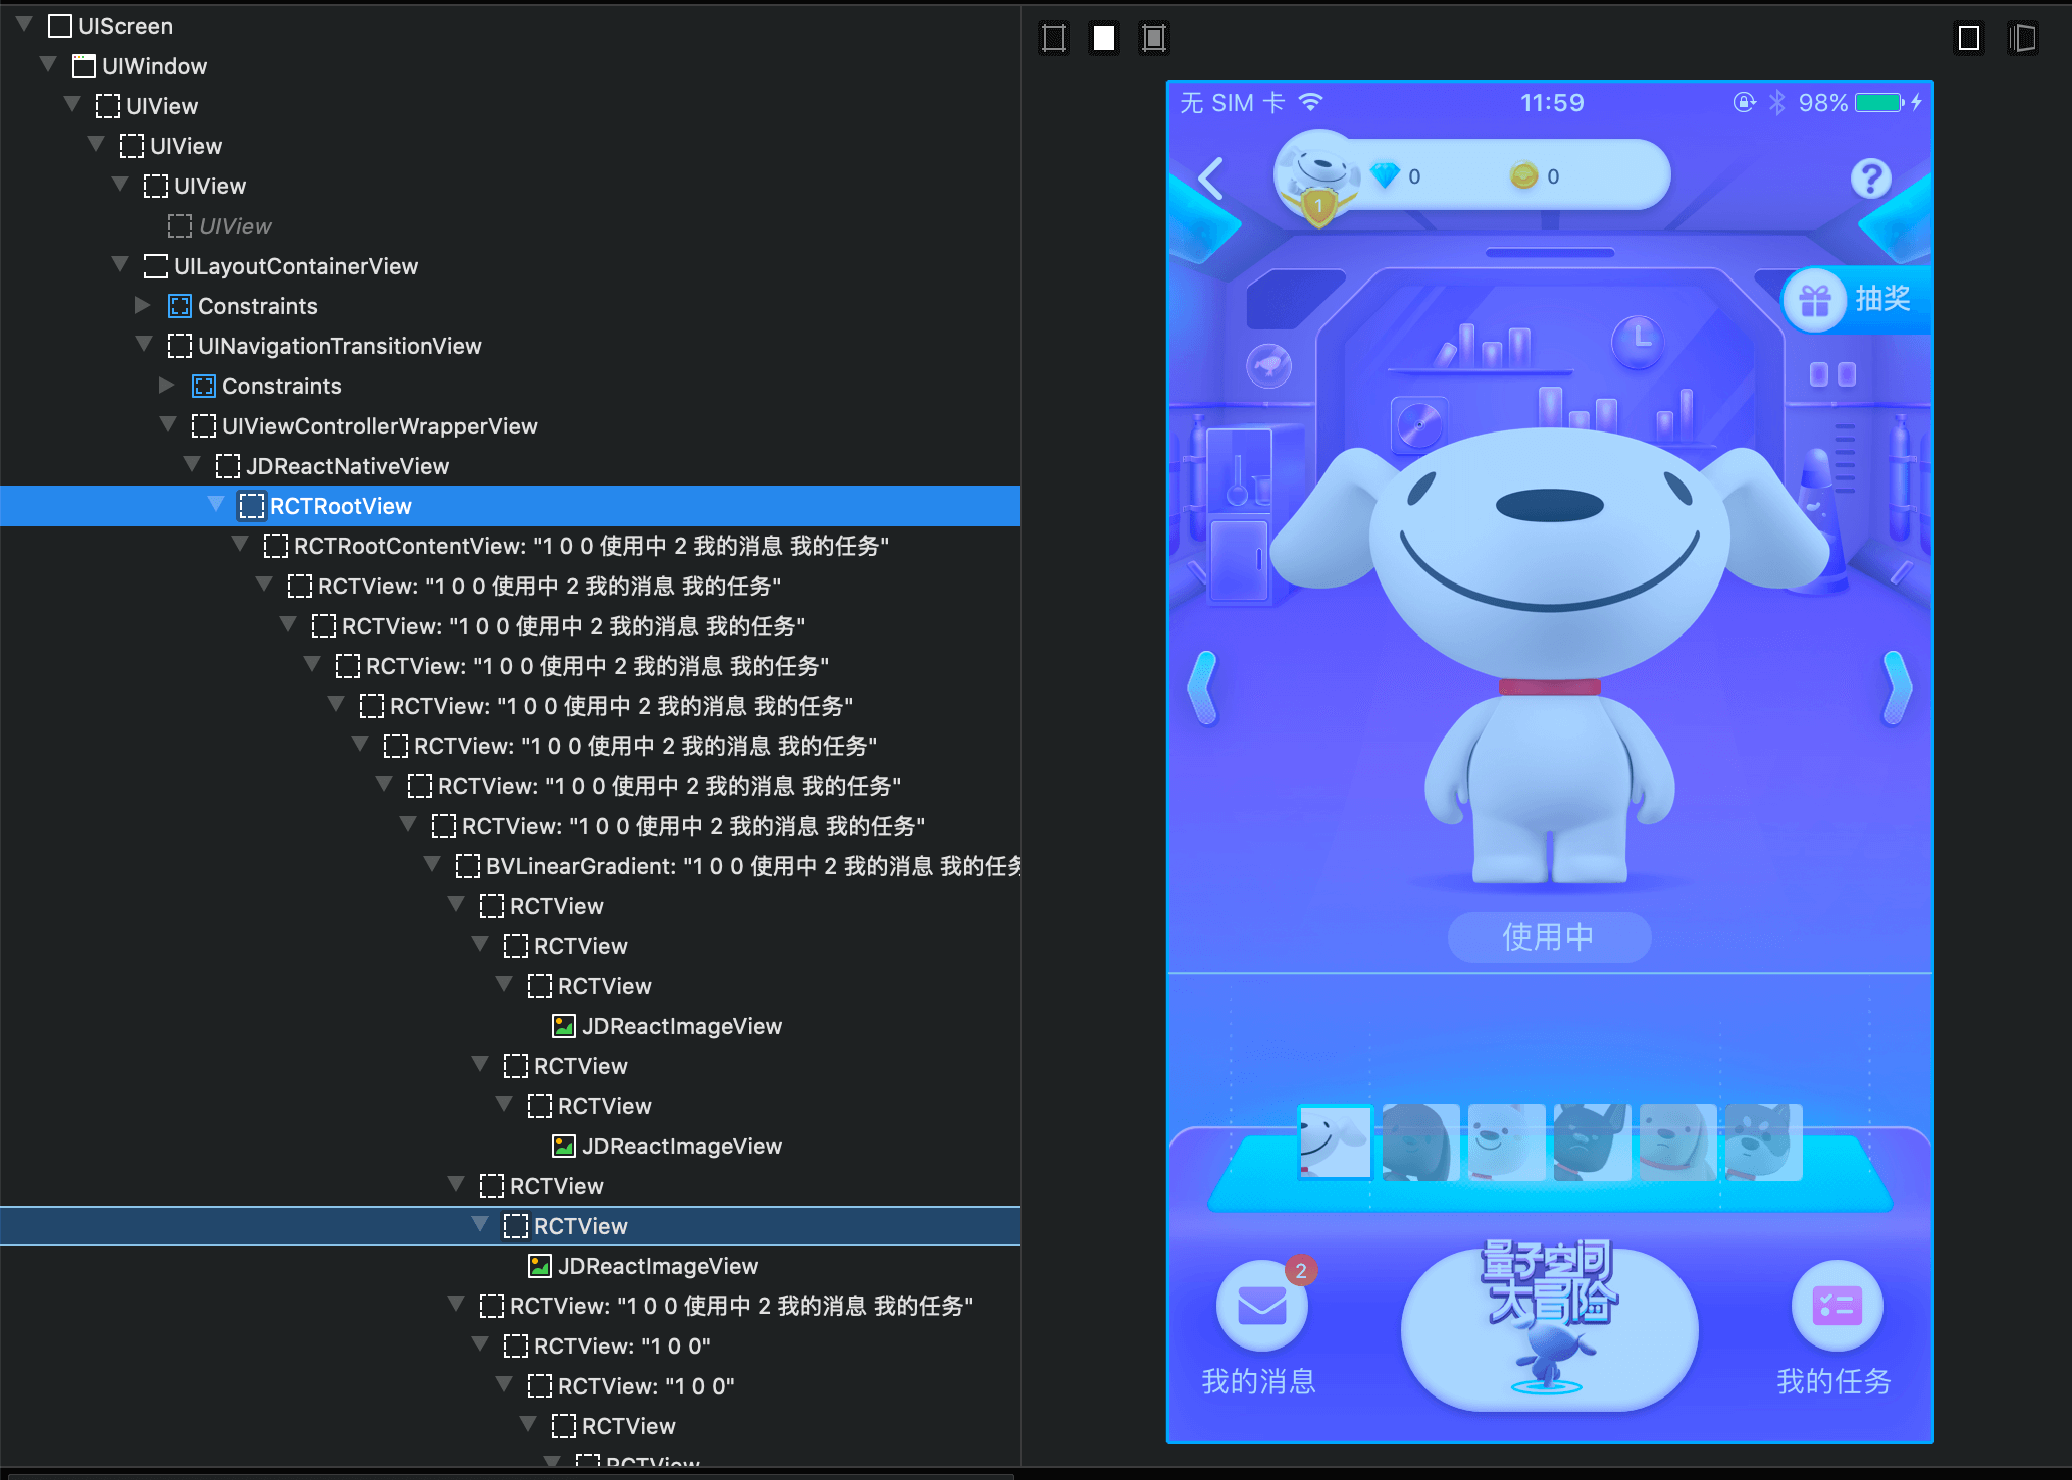
Task: Collapse the UIWindow tree node
Action: click(x=48, y=64)
